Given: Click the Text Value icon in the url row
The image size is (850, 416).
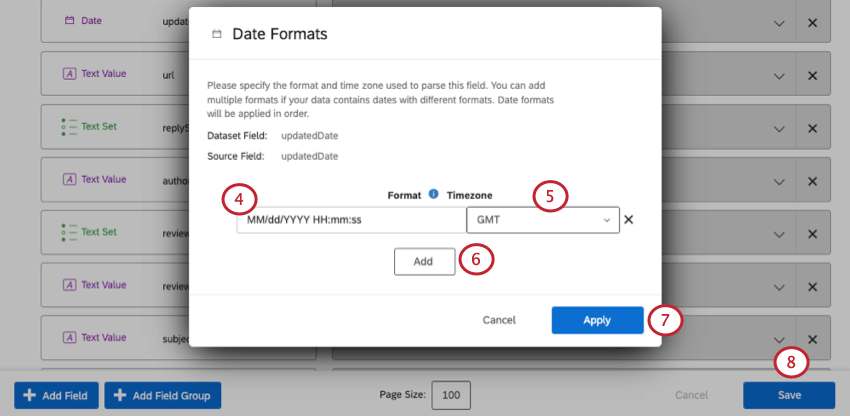Looking at the screenshot, I should tap(69, 75).
